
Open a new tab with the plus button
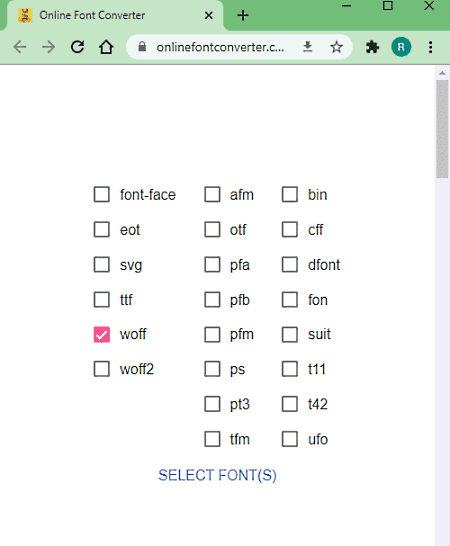tap(243, 15)
